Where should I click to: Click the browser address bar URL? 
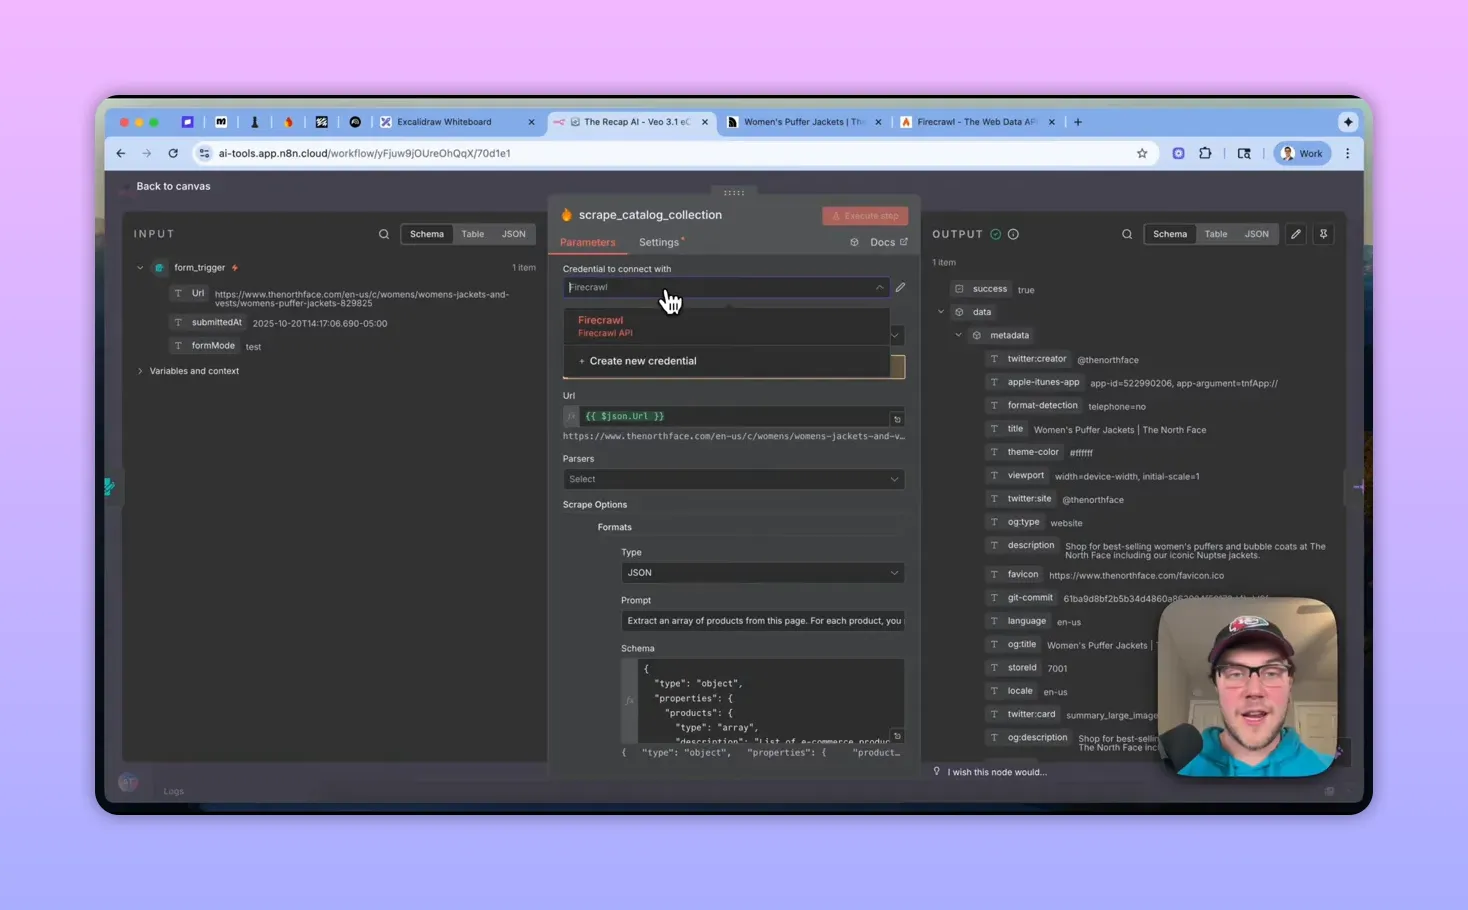tap(365, 153)
